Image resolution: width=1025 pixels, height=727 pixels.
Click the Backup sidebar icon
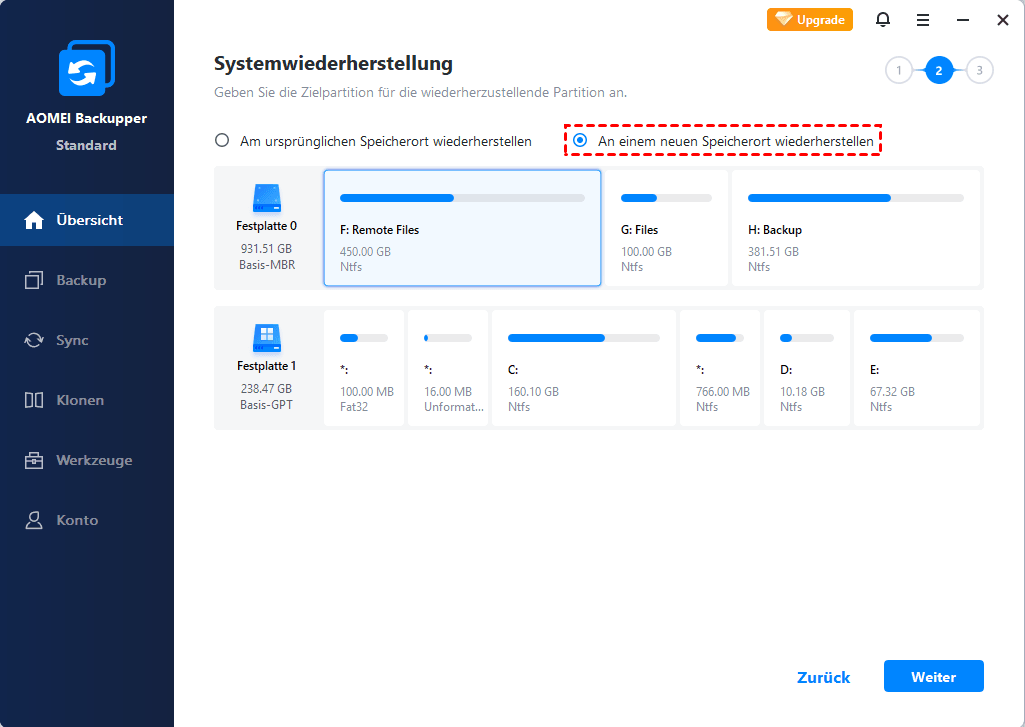pos(34,280)
